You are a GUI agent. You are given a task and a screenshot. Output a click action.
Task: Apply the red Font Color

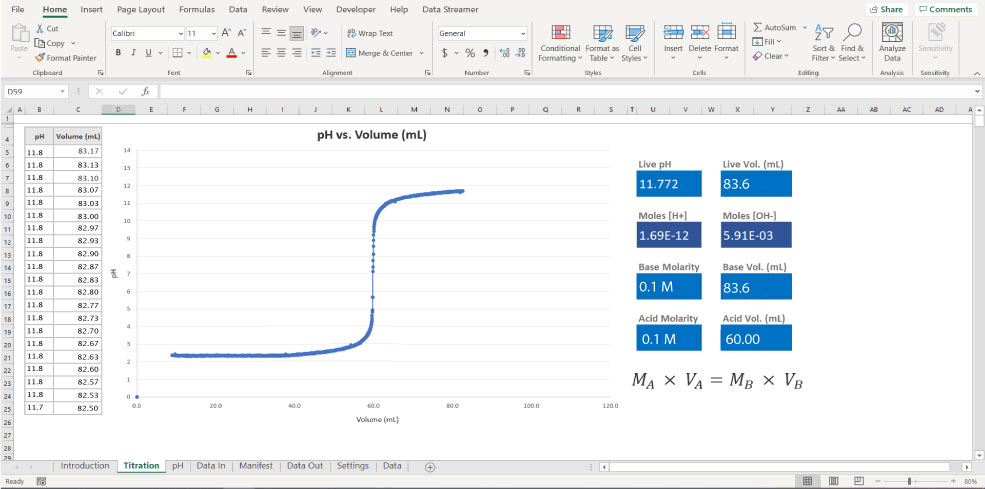tap(231, 53)
